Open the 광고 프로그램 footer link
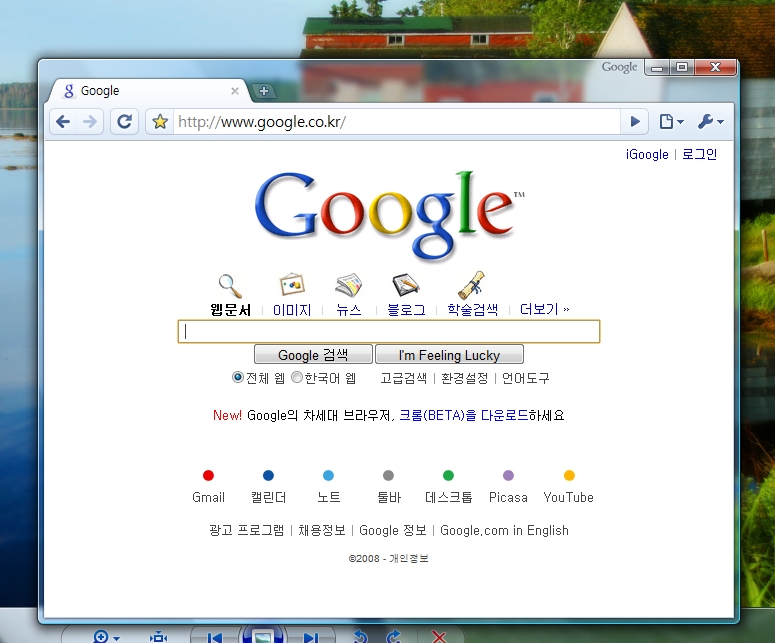This screenshot has width=775, height=643. (x=247, y=530)
